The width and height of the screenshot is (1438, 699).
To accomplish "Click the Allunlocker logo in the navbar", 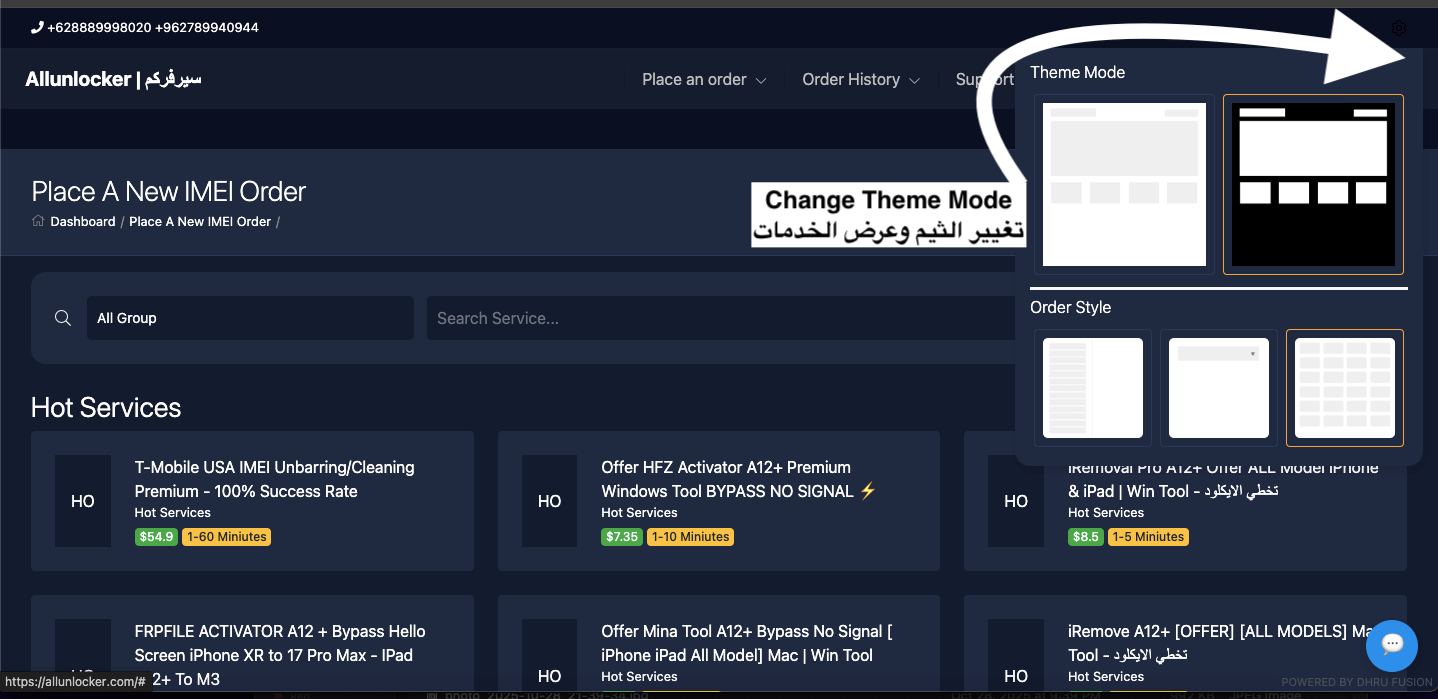I will coord(113,79).
